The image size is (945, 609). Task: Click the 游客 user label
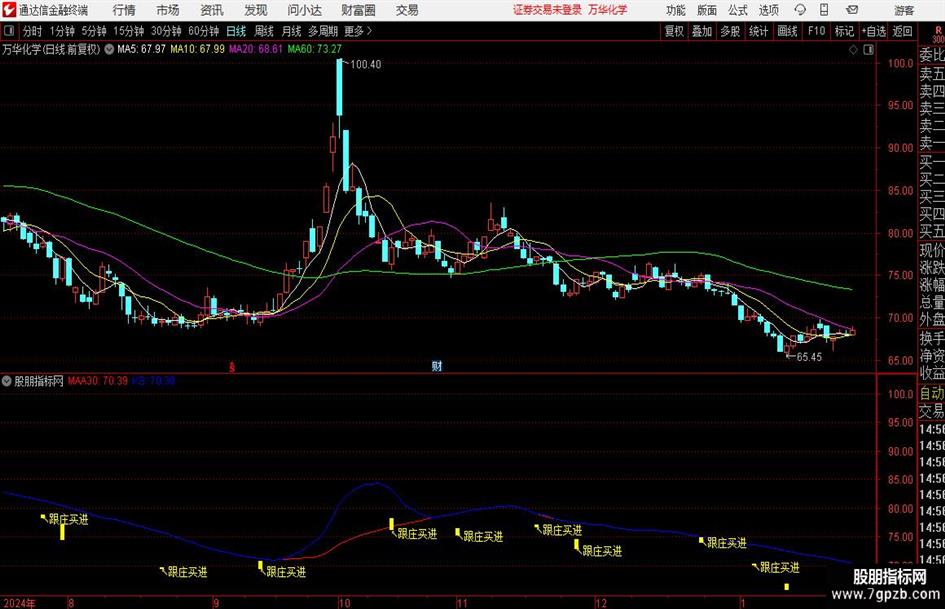(904, 10)
